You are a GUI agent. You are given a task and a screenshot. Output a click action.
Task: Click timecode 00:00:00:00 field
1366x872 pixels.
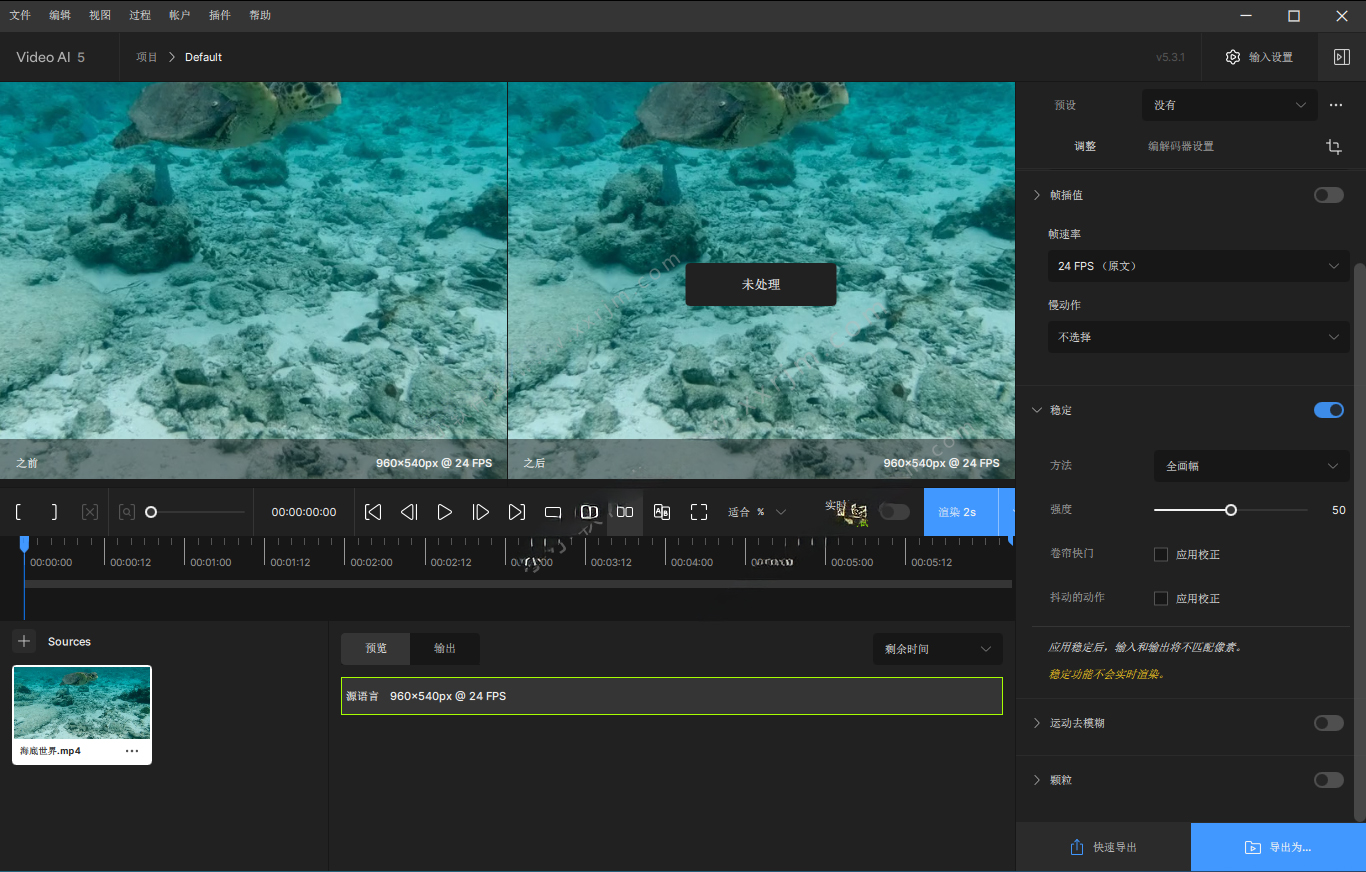click(304, 512)
